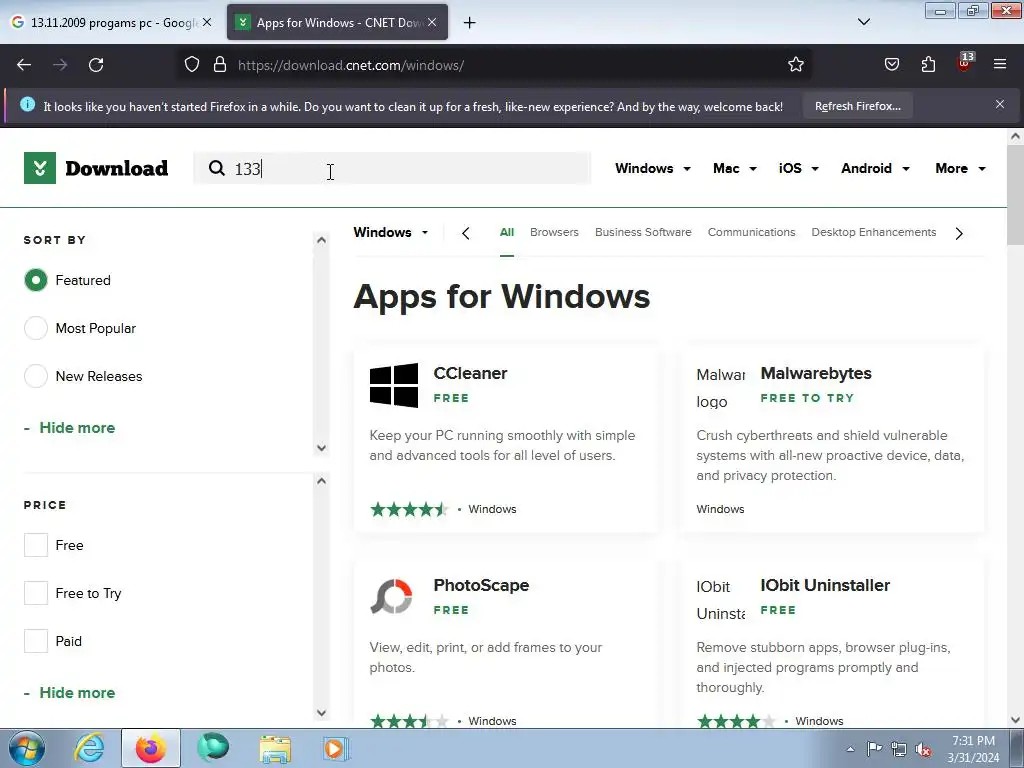
Task: Open a new tab with plus icon
Action: (470, 23)
